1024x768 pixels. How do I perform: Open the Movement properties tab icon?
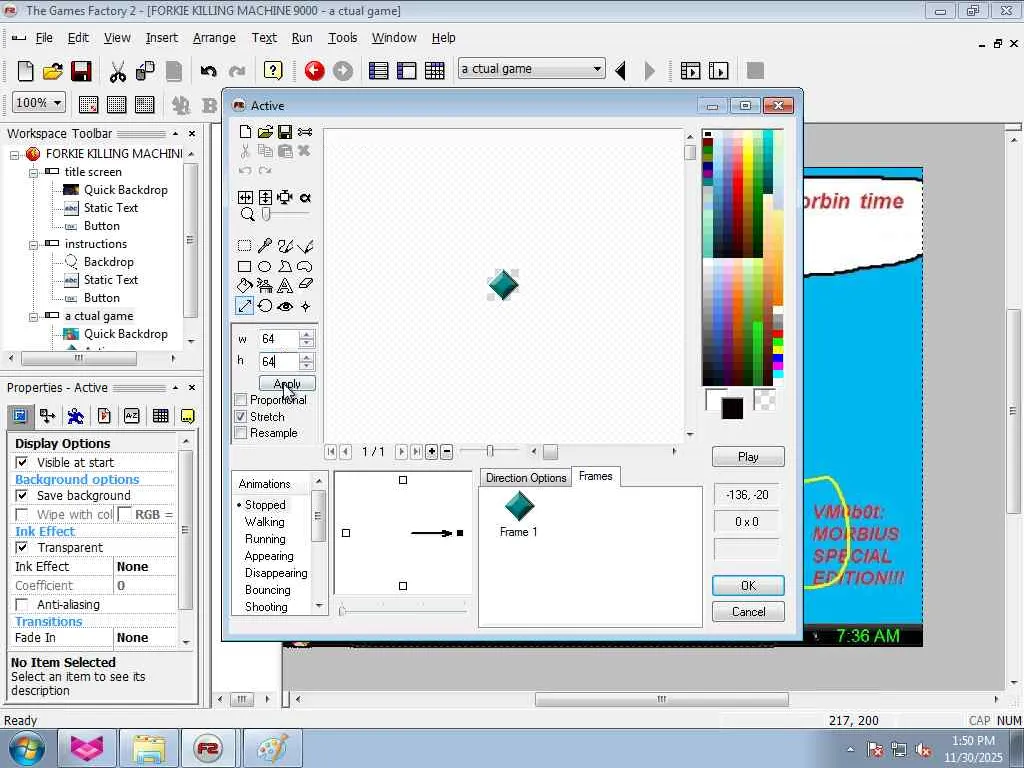click(48, 416)
